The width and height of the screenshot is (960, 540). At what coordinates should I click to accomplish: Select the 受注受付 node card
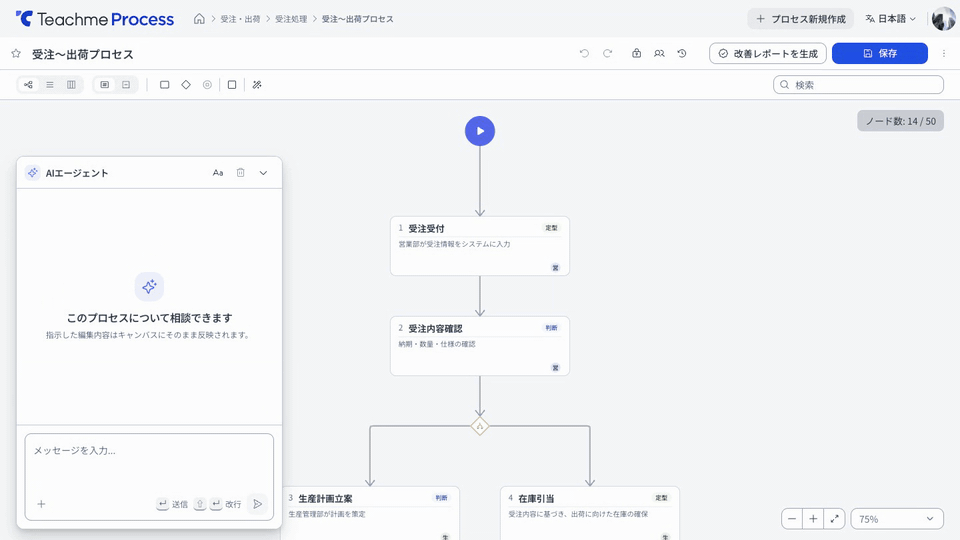click(x=480, y=246)
